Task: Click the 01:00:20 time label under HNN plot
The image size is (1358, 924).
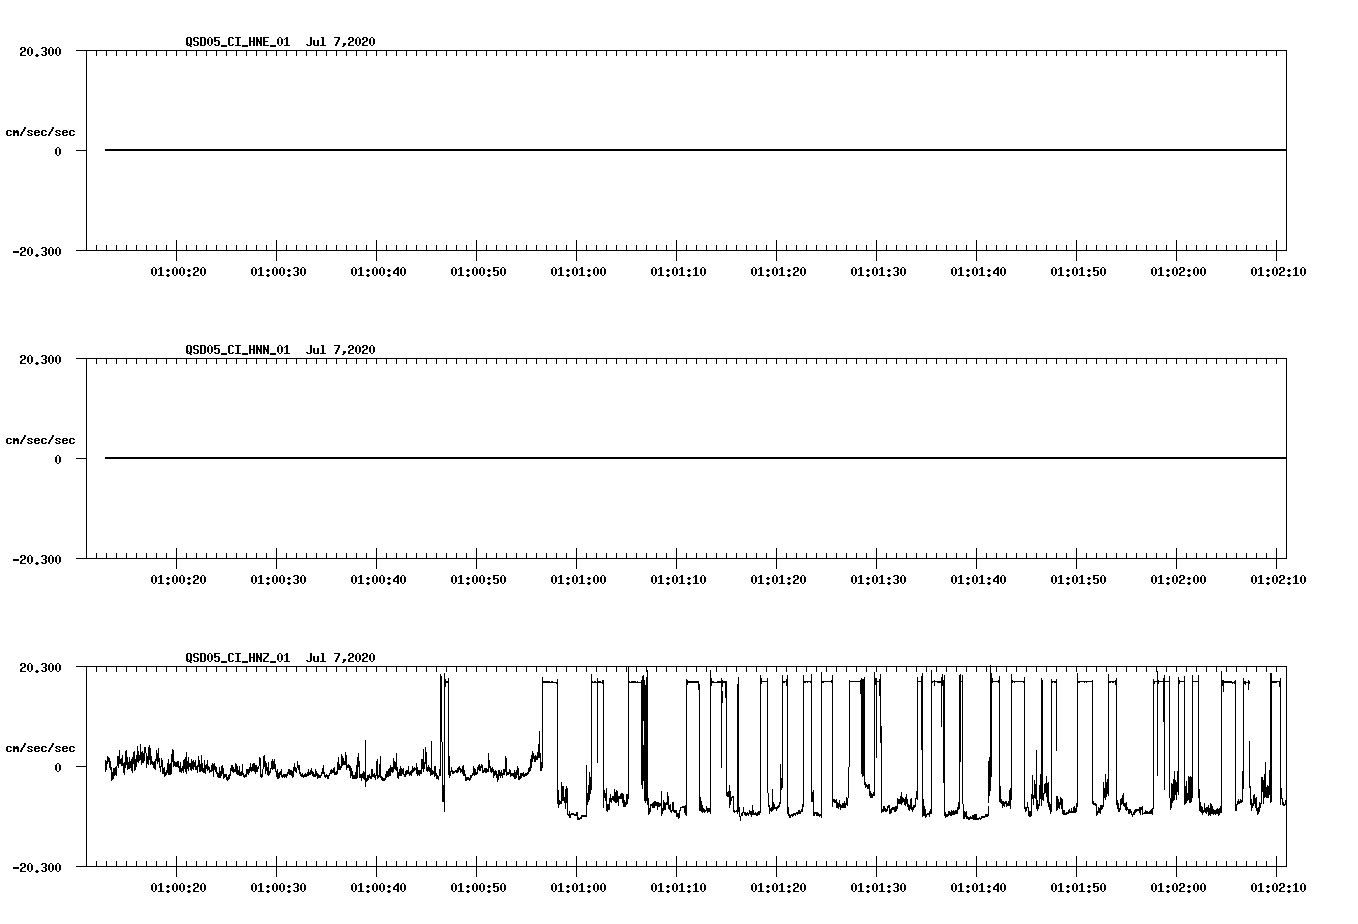Action: 178,579
